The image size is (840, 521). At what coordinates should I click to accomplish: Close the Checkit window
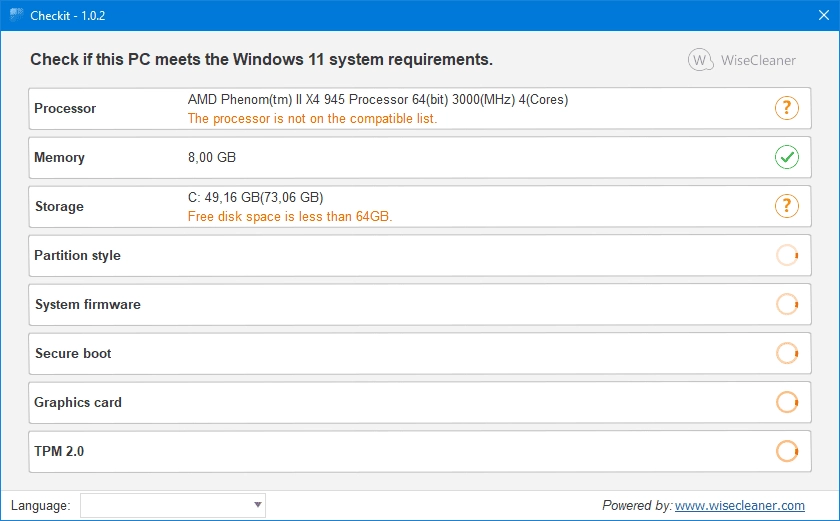824,15
